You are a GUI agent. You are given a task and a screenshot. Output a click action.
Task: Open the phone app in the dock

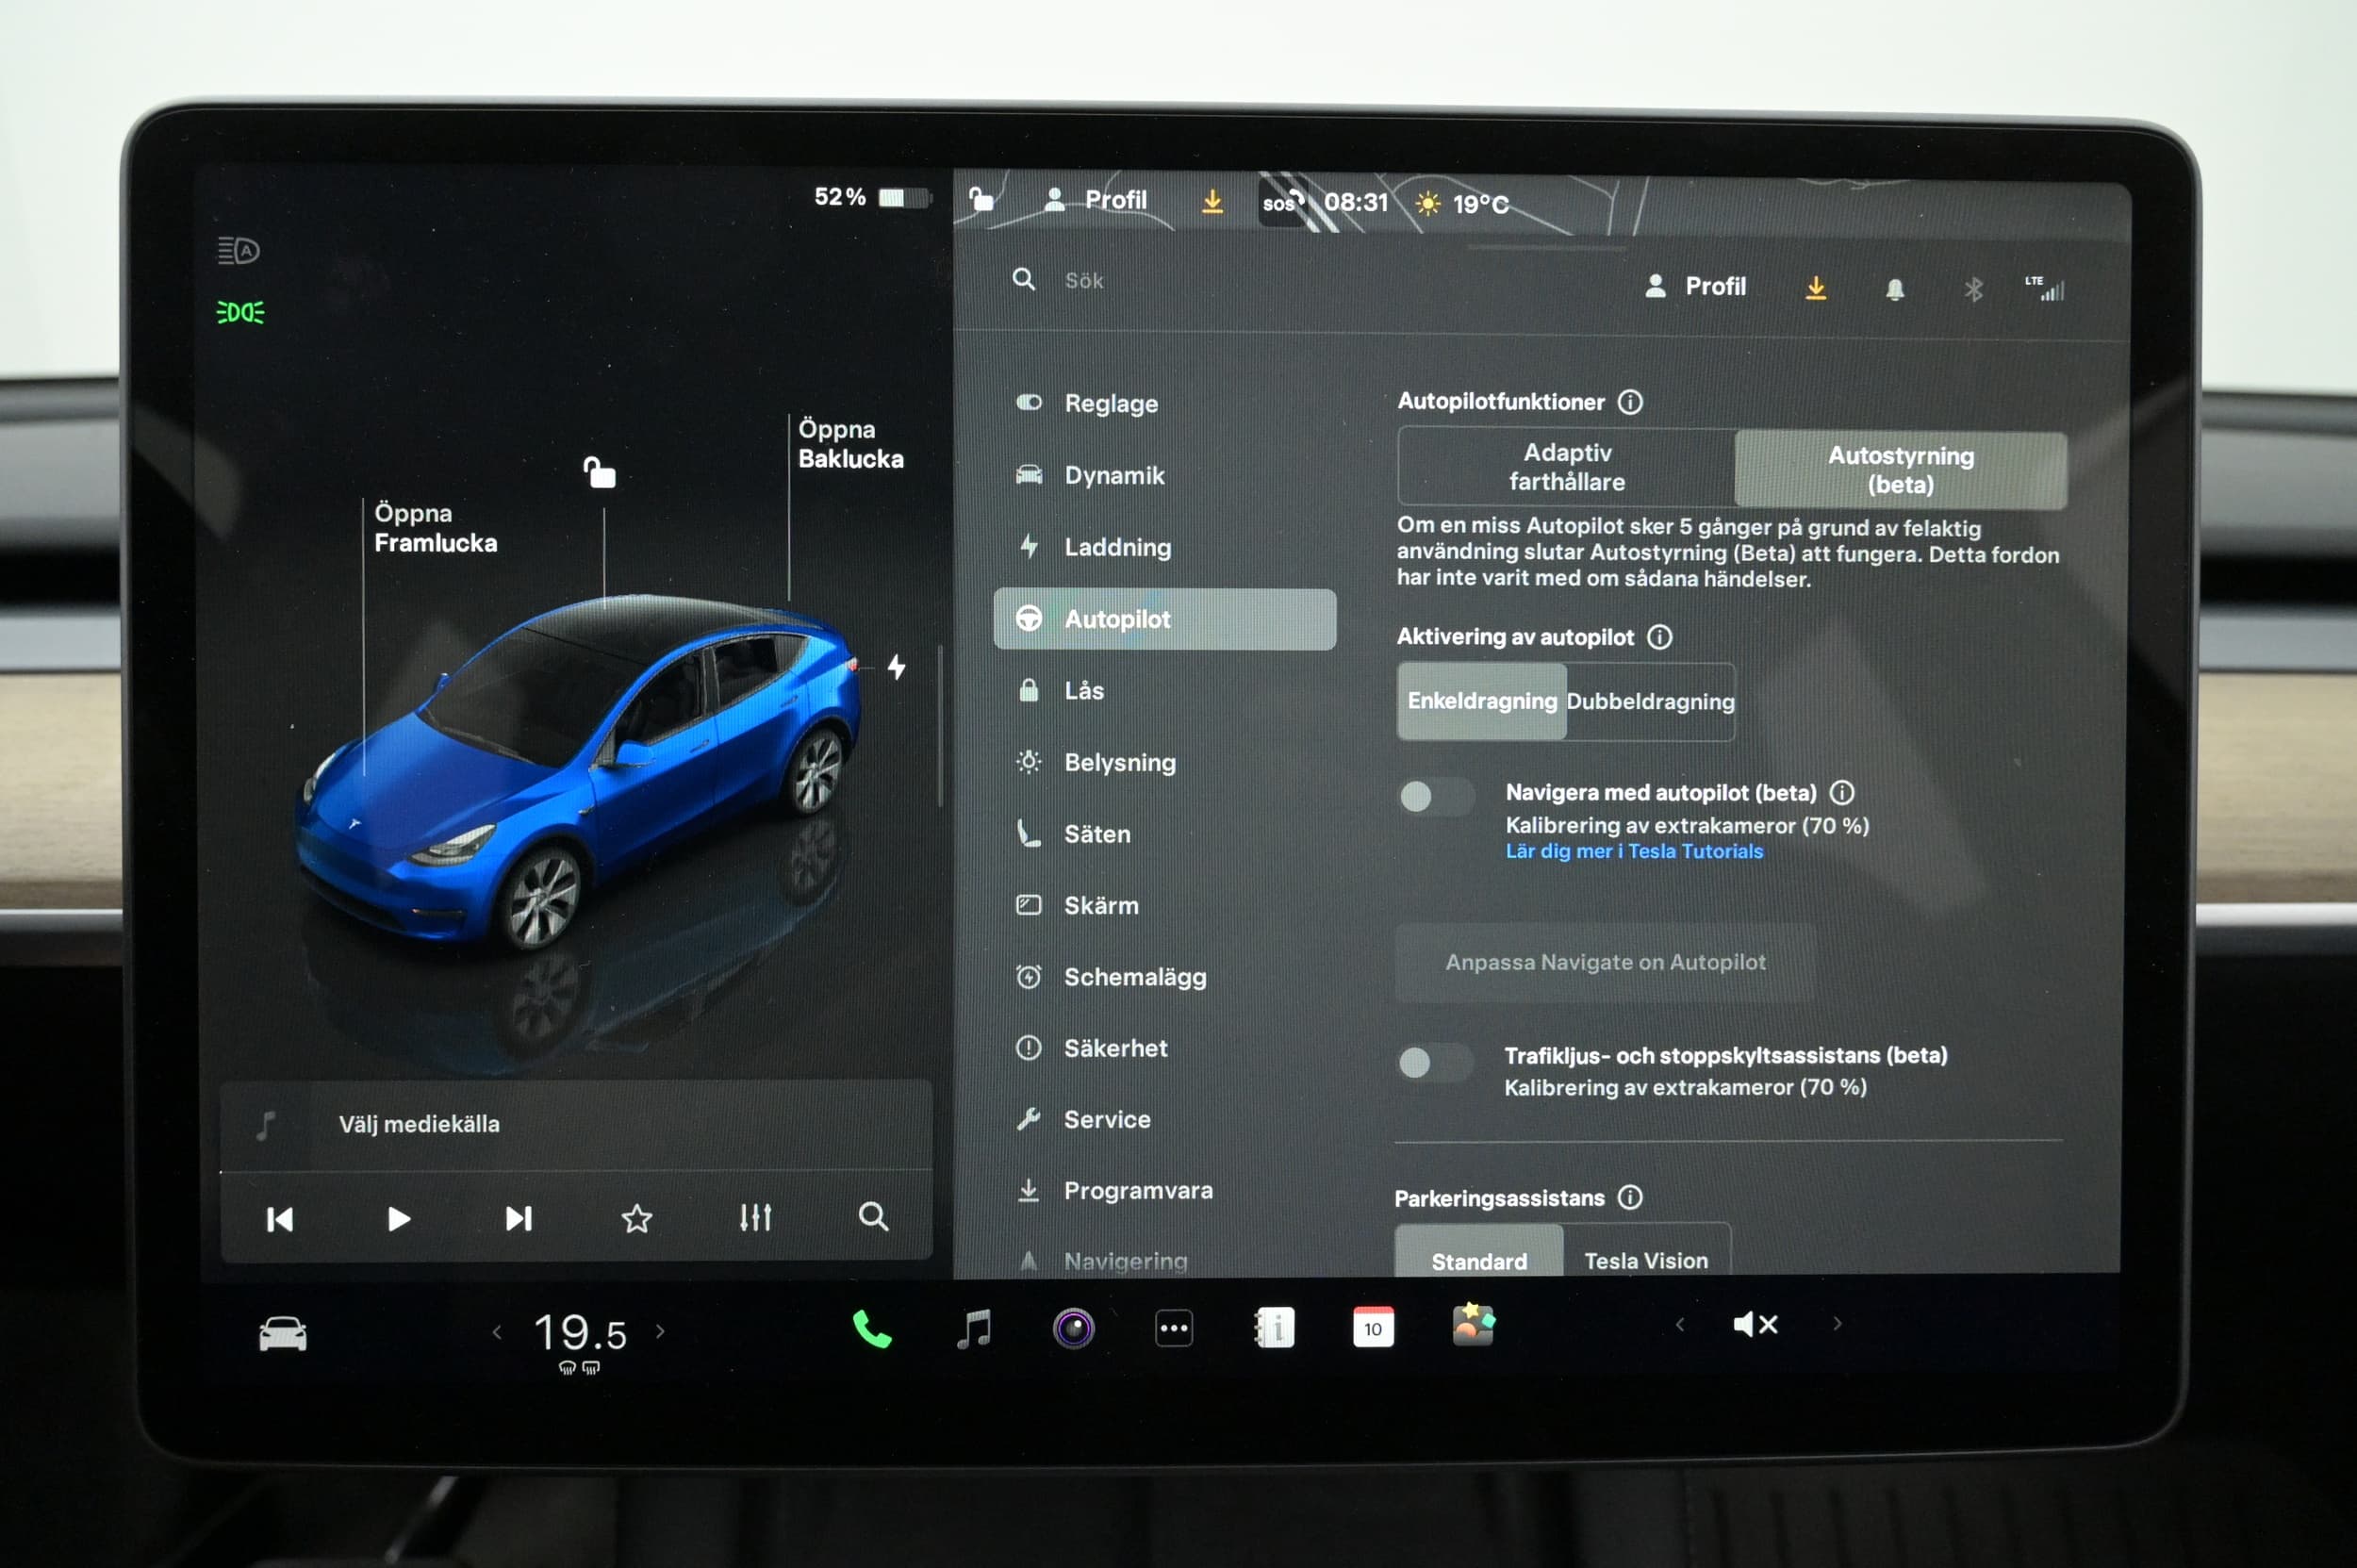click(x=871, y=1329)
